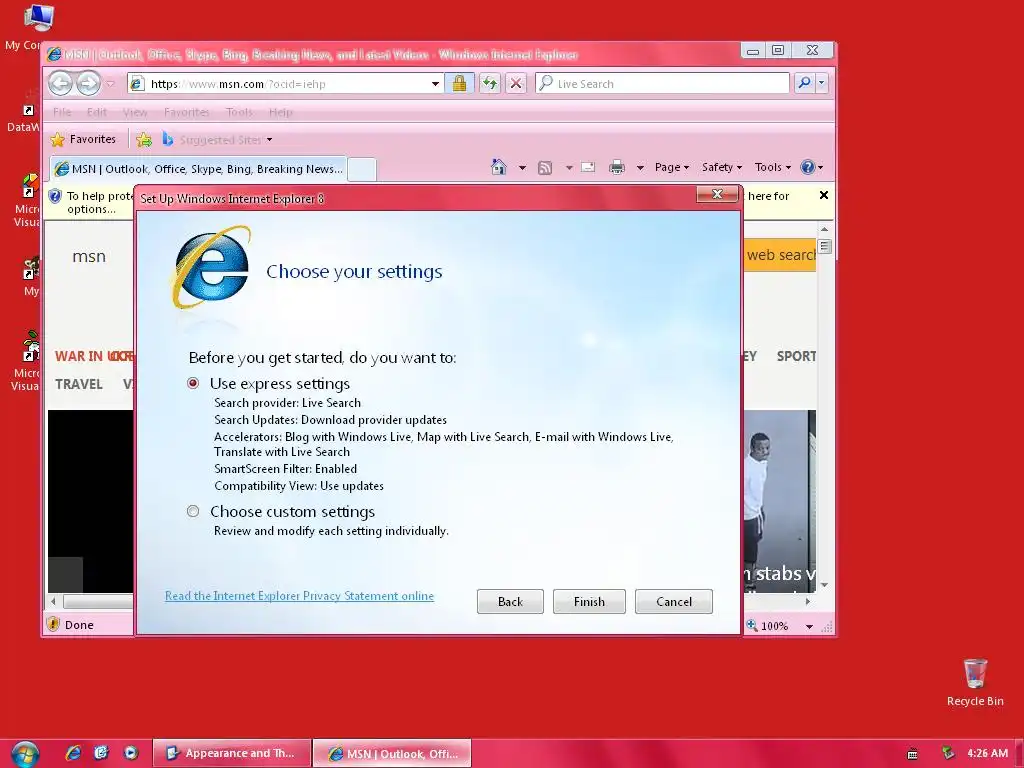This screenshot has height=768, width=1024.
Task: Expand the address bar history dropdown
Action: coord(435,84)
